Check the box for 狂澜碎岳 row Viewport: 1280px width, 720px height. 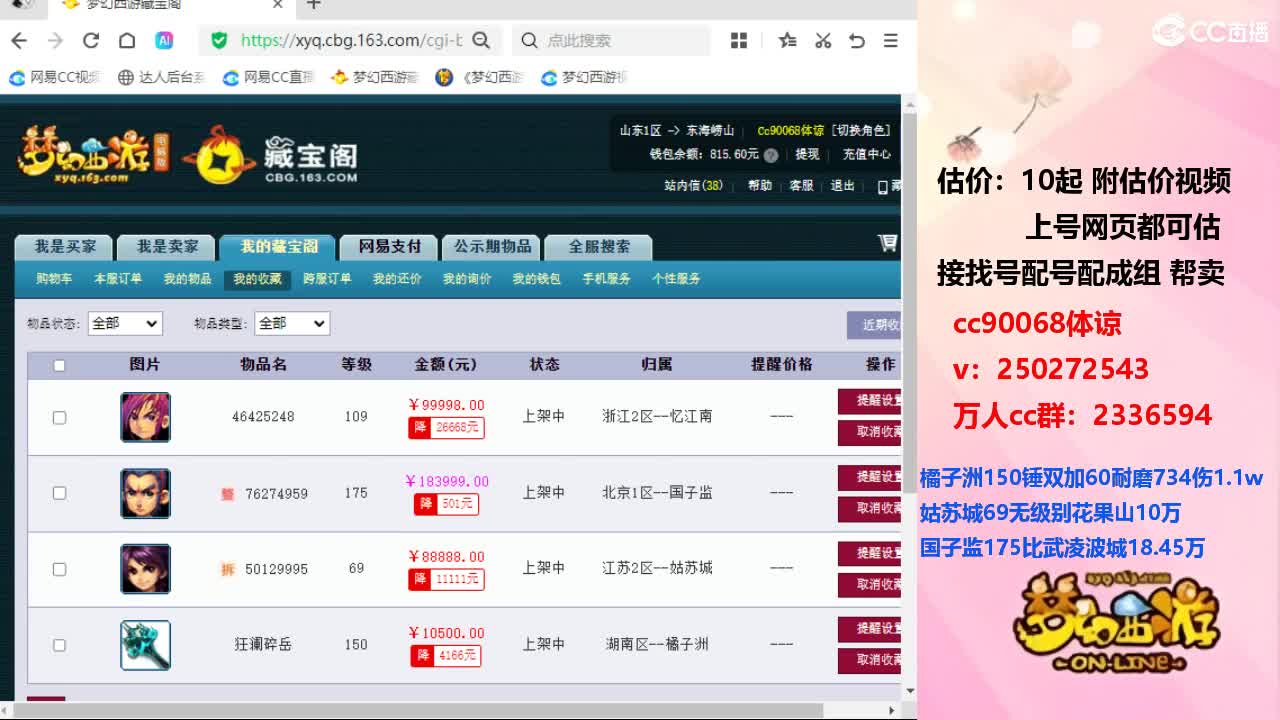click(x=59, y=645)
